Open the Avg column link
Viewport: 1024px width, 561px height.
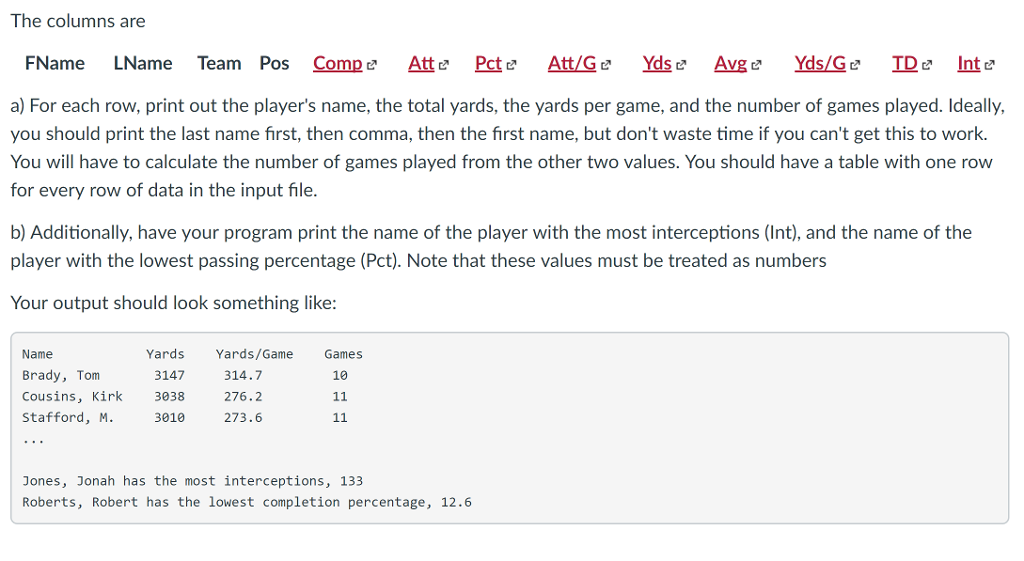point(730,63)
